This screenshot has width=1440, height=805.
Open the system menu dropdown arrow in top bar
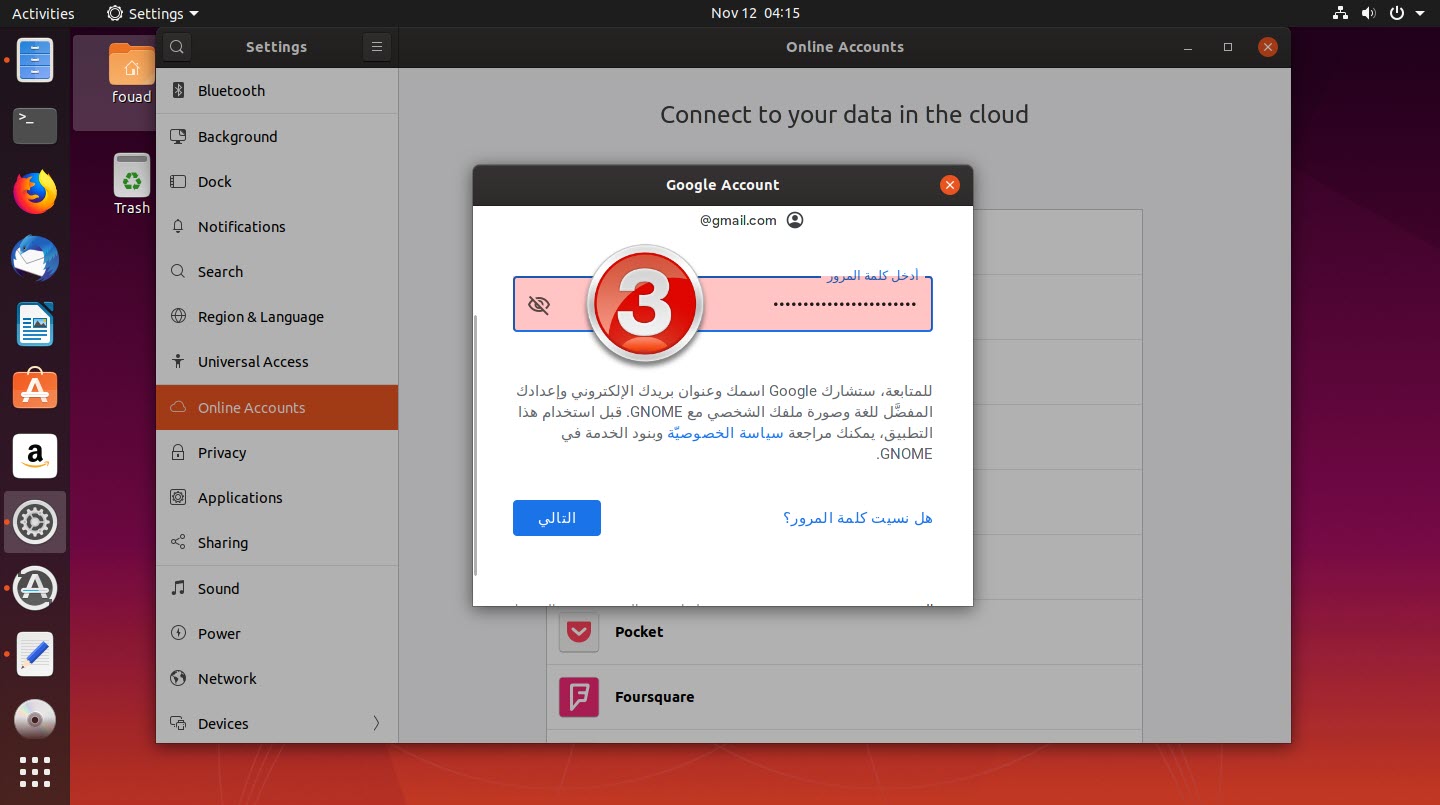tap(1419, 13)
